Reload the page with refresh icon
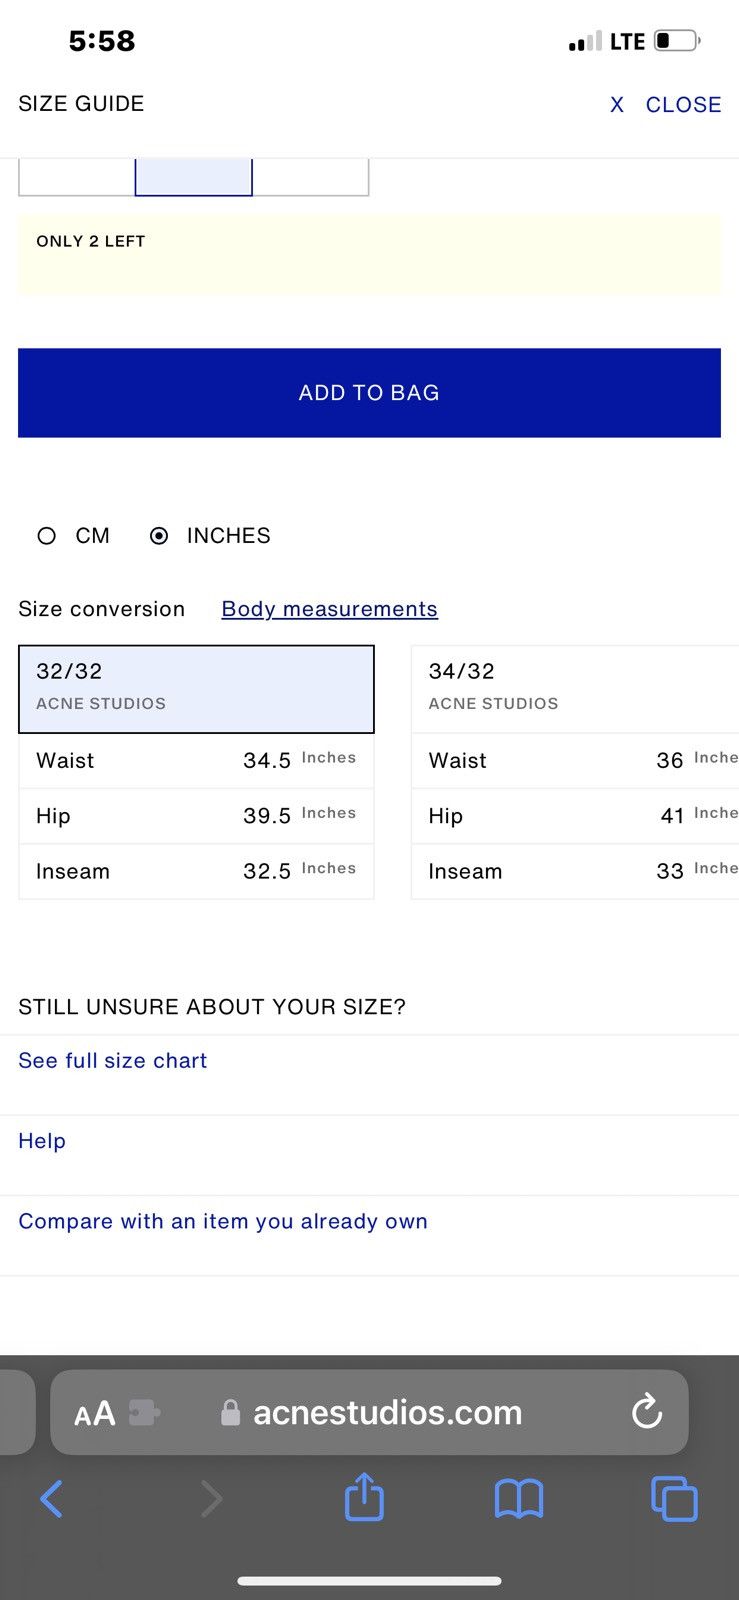 (x=647, y=1411)
